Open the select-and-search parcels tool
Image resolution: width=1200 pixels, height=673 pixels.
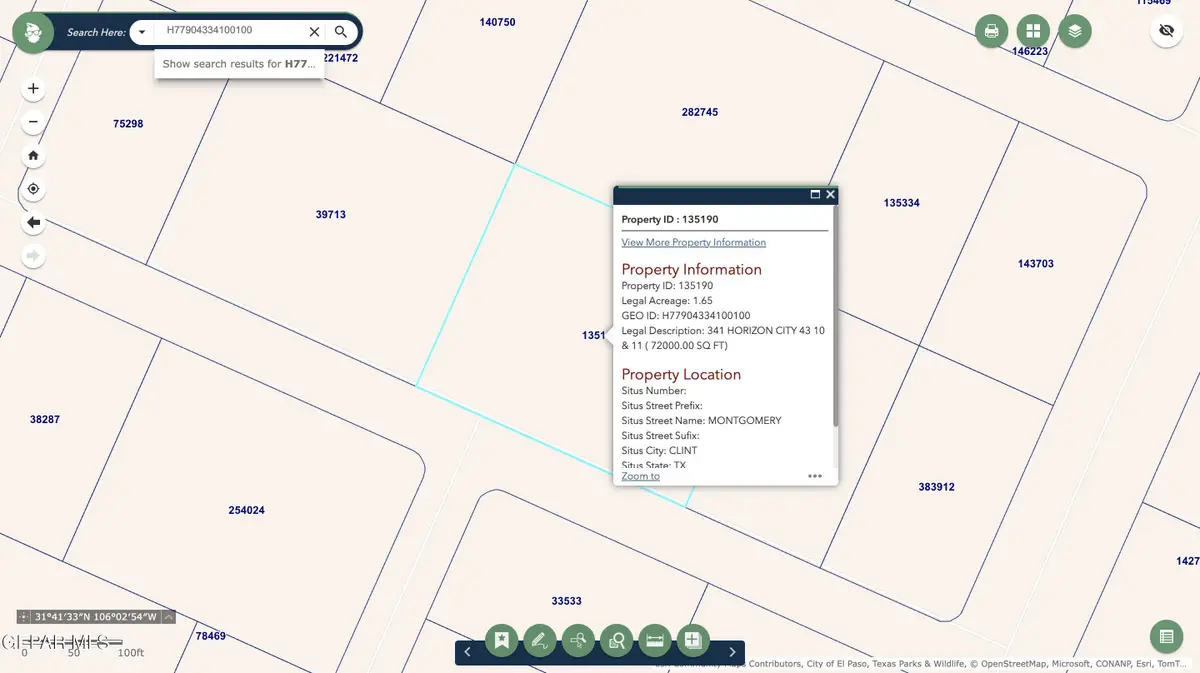point(578,640)
